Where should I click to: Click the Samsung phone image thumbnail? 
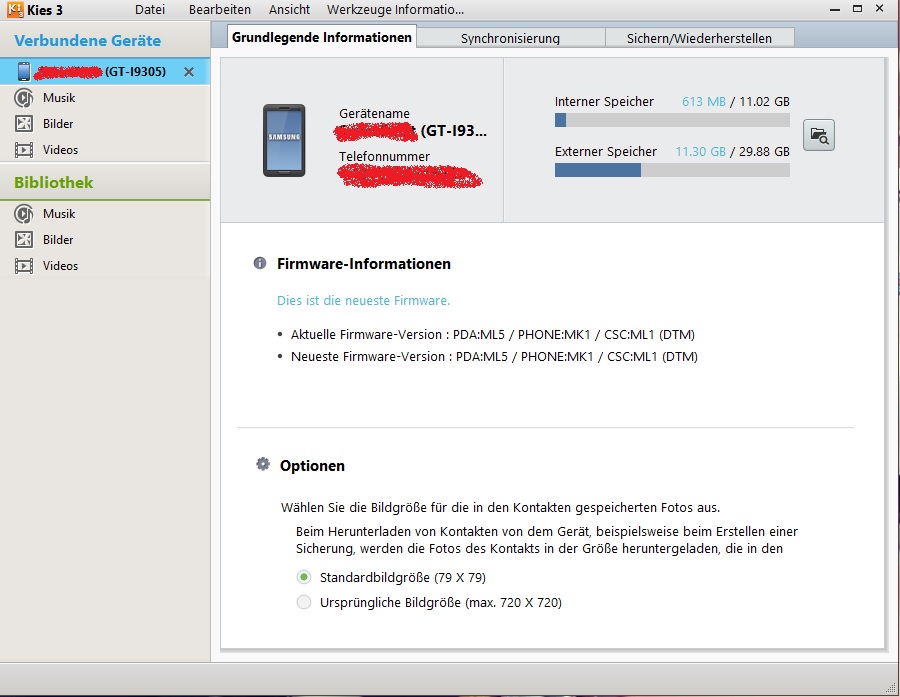coord(284,140)
